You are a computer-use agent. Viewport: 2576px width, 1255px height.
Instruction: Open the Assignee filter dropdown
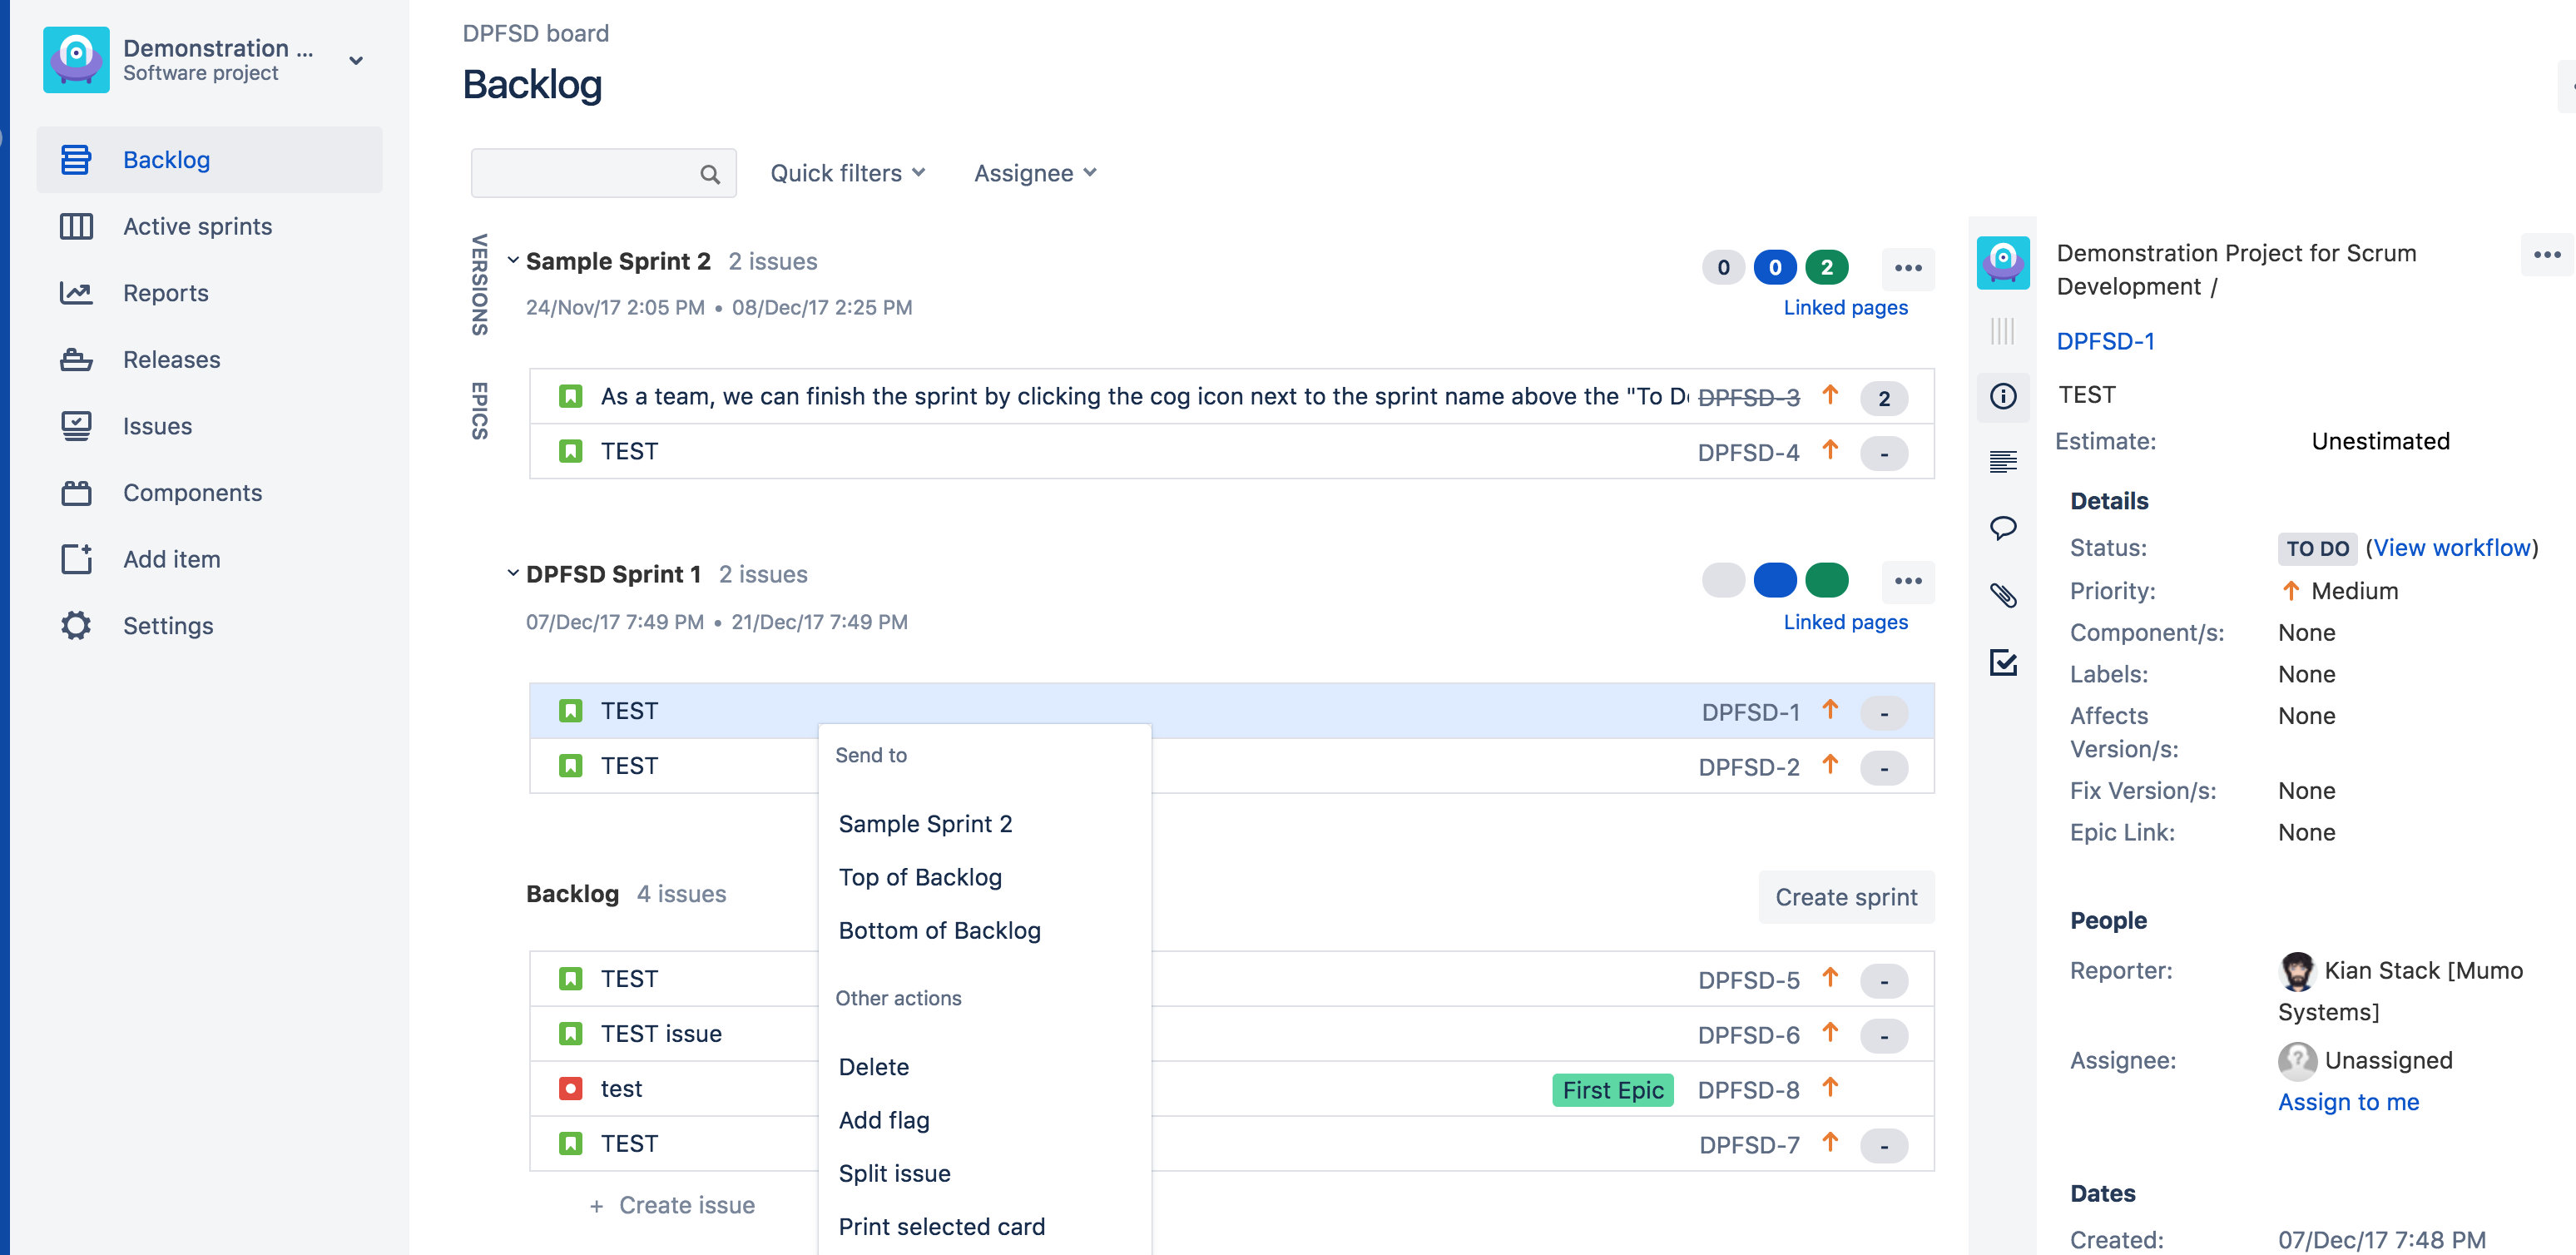click(x=1035, y=173)
